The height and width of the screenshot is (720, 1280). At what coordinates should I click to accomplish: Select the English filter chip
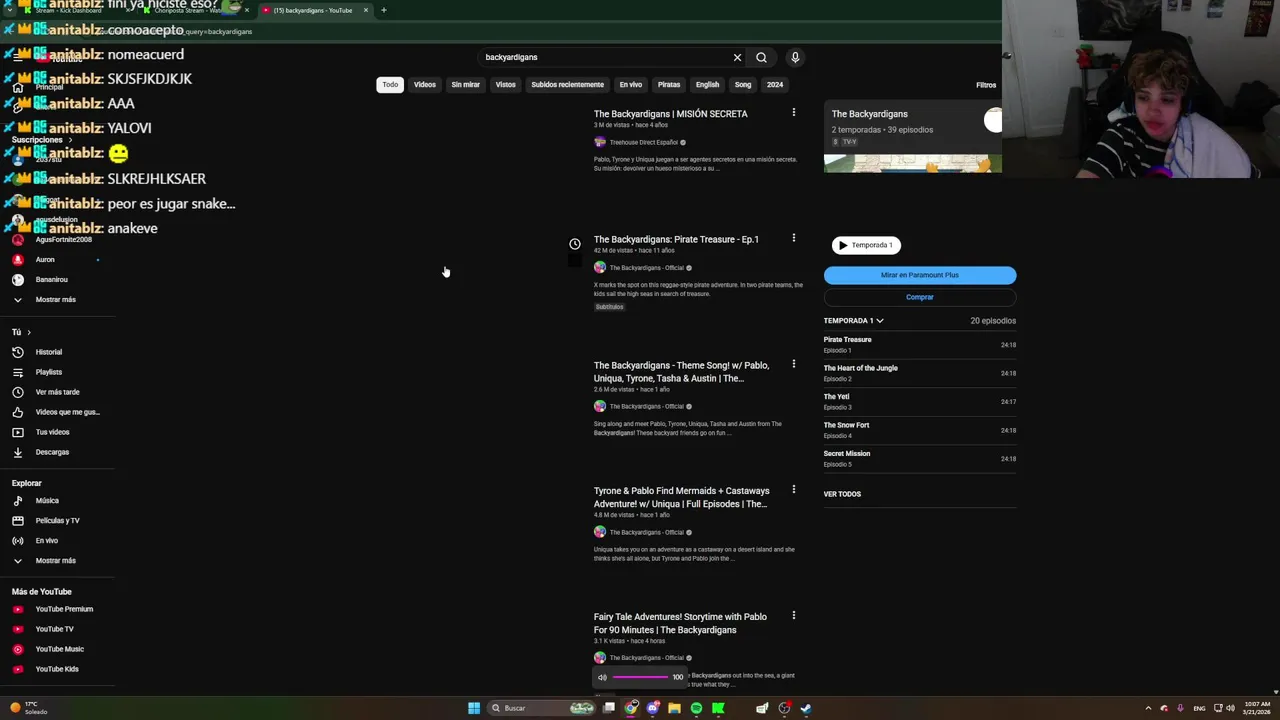click(x=707, y=85)
